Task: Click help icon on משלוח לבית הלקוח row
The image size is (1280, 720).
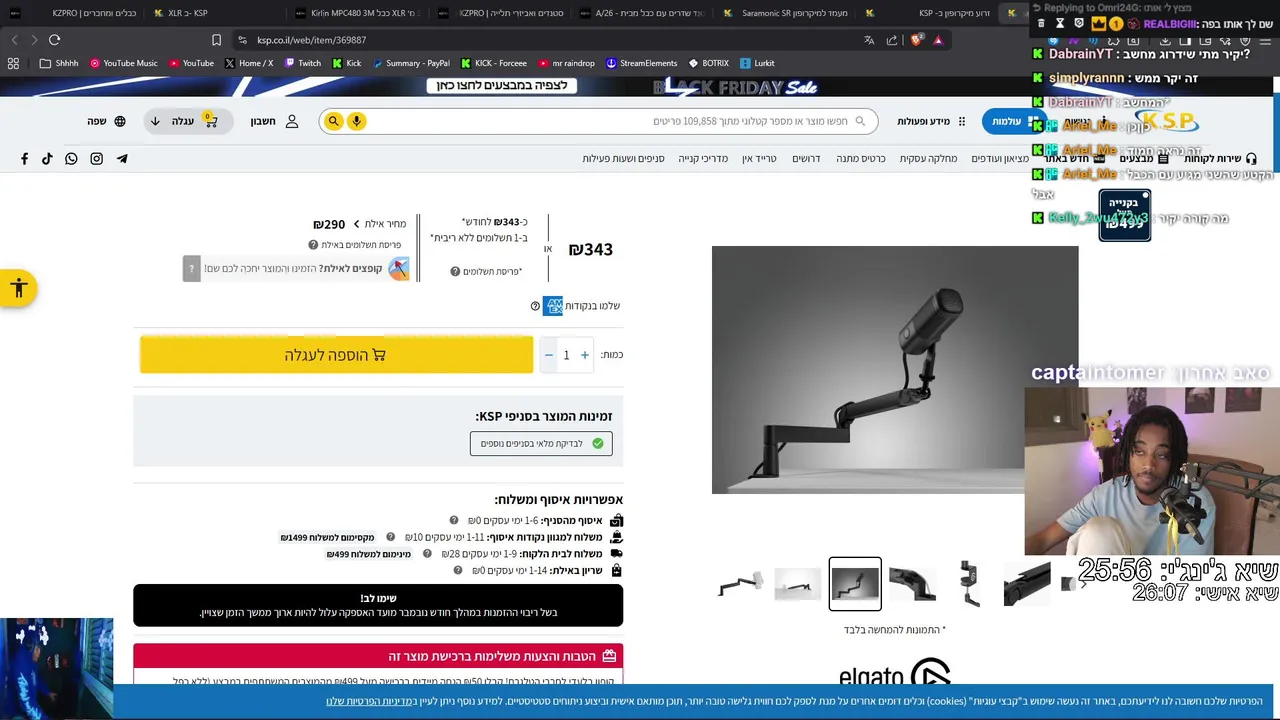Action: 427,554
